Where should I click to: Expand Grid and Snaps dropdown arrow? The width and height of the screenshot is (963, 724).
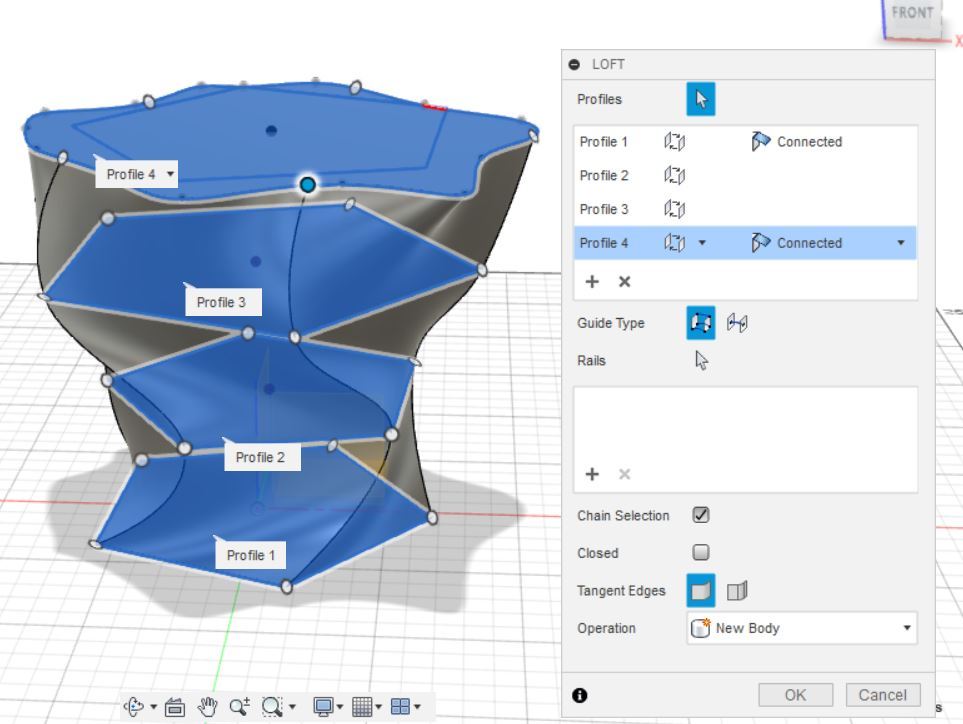click(378, 706)
